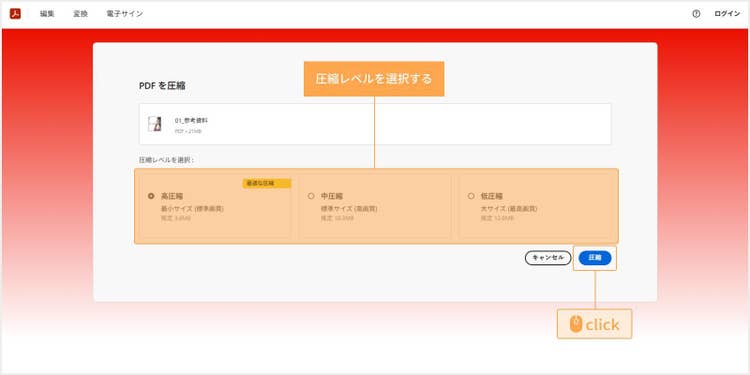Open the 編集 menu

pyautogui.click(x=47, y=14)
